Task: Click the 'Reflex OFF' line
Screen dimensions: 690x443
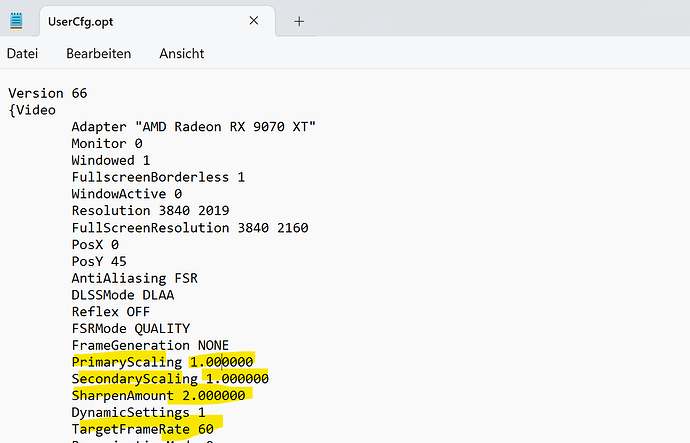Action: 111,311
